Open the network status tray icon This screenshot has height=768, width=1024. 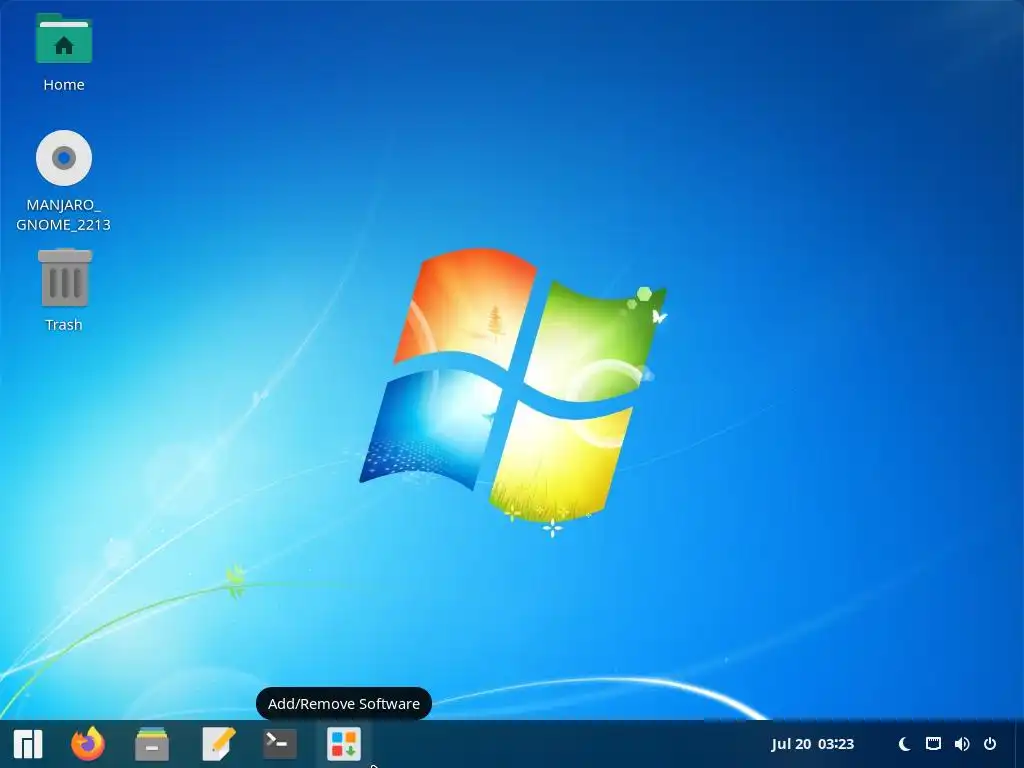click(x=933, y=744)
